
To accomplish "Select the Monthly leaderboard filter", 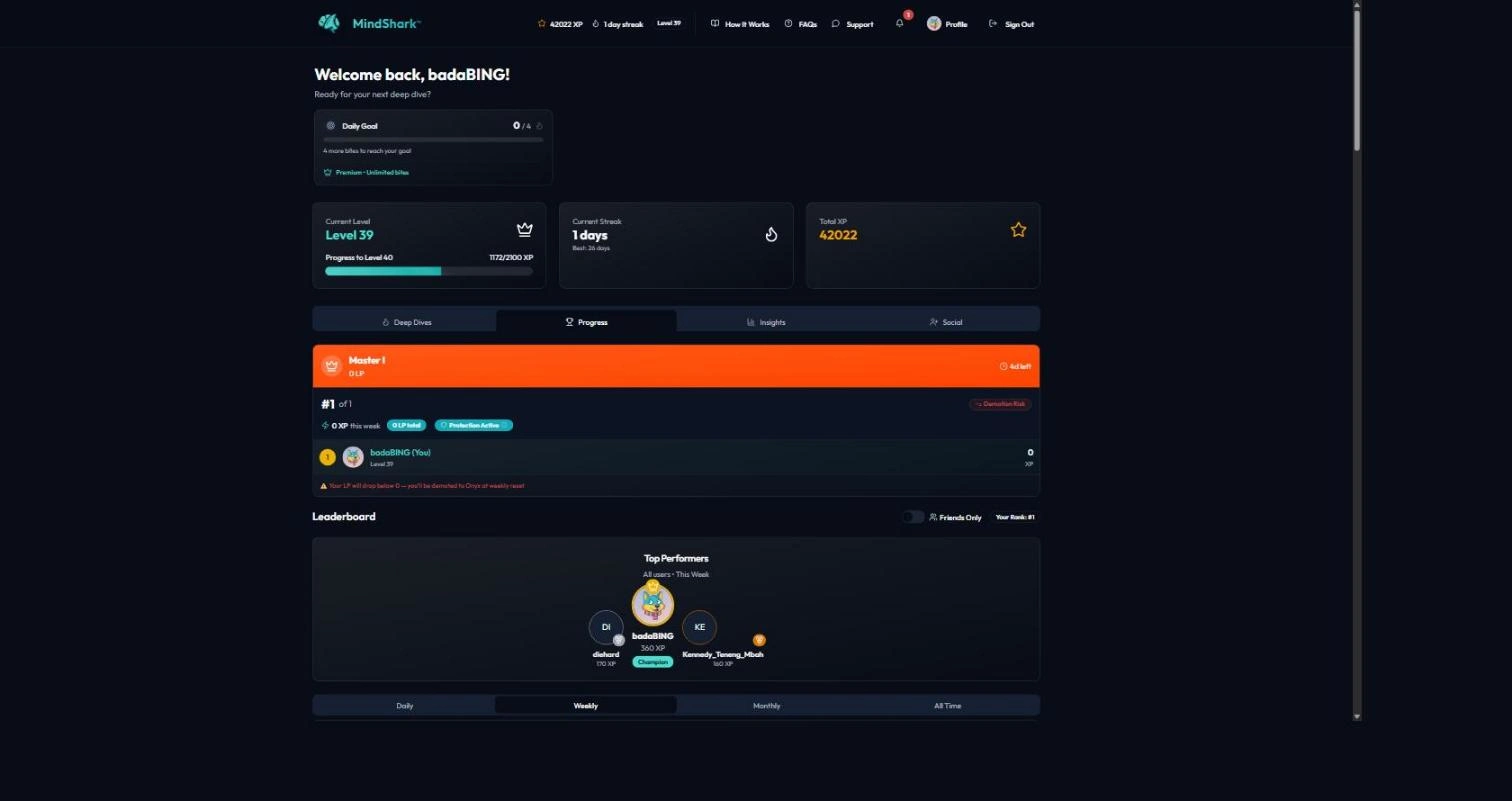I will pos(766,706).
